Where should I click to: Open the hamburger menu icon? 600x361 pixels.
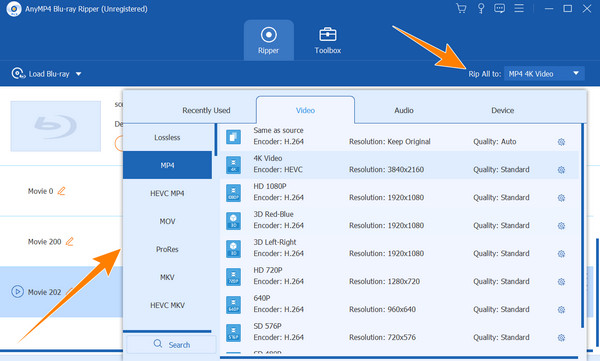[519, 8]
